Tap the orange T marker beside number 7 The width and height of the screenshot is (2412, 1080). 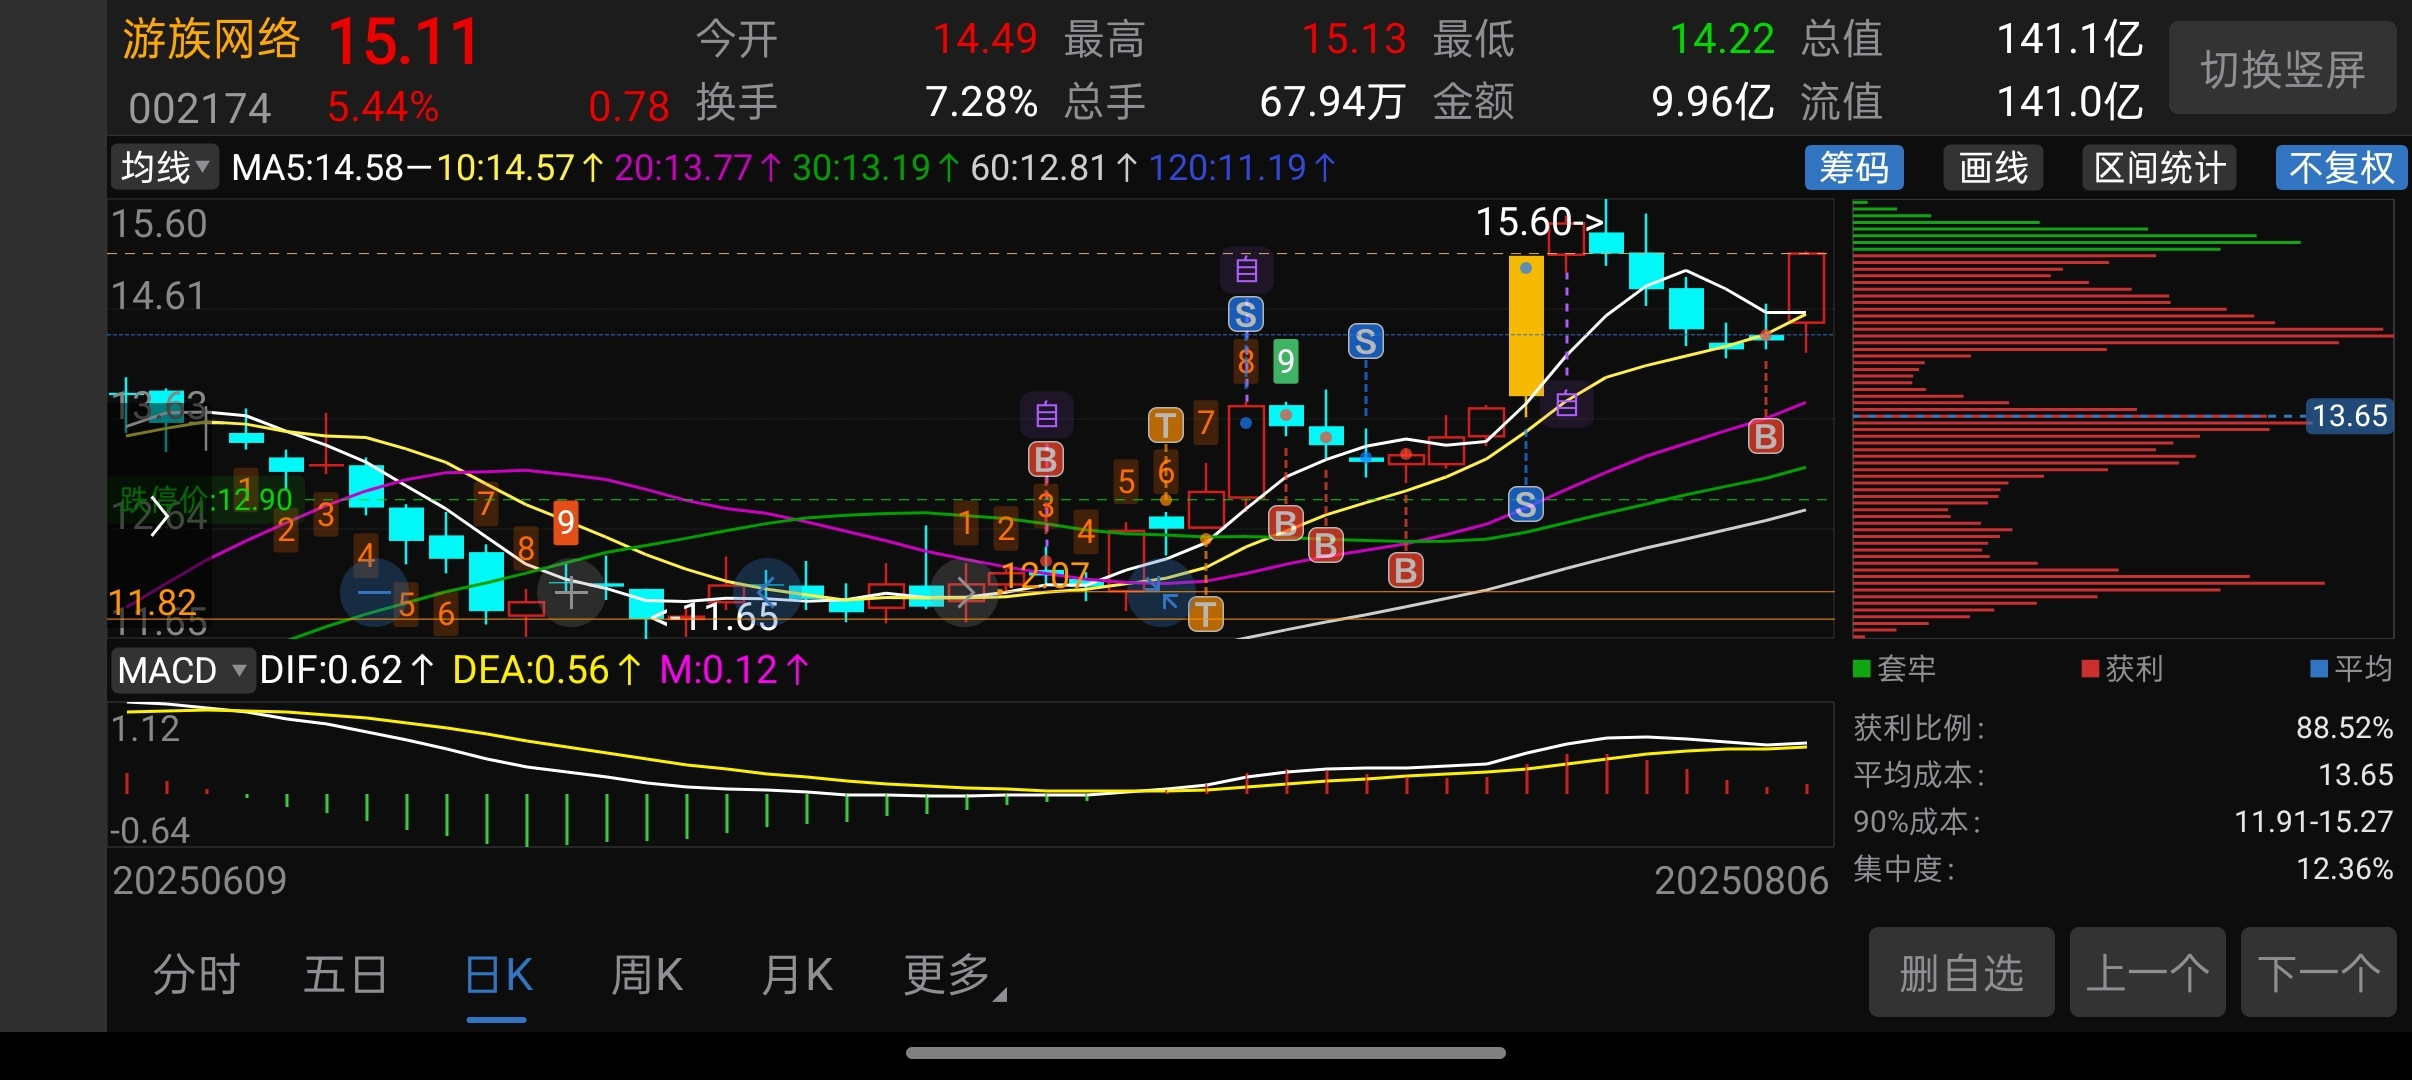click(1165, 425)
